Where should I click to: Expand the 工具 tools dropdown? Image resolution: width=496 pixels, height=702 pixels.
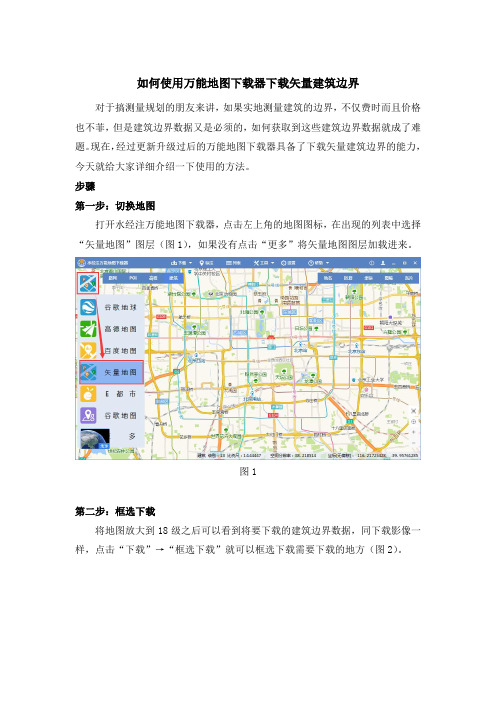(x=264, y=263)
